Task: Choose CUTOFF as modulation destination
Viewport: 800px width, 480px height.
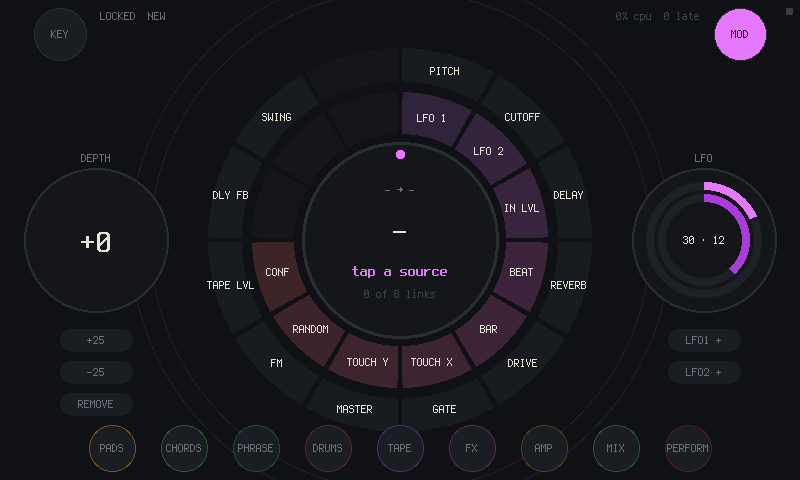Action: click(x=522, y=117)
